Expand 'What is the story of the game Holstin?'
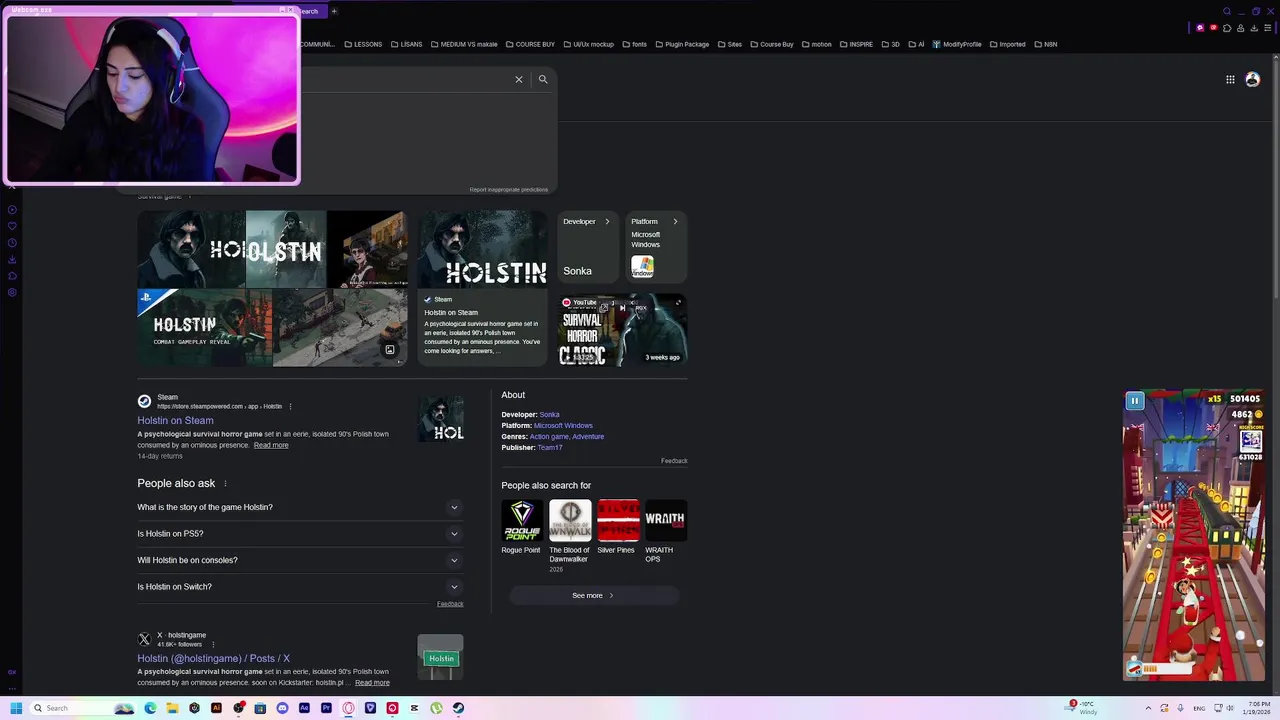Viewport: 1280px width, 720px height. coord(300,507)
